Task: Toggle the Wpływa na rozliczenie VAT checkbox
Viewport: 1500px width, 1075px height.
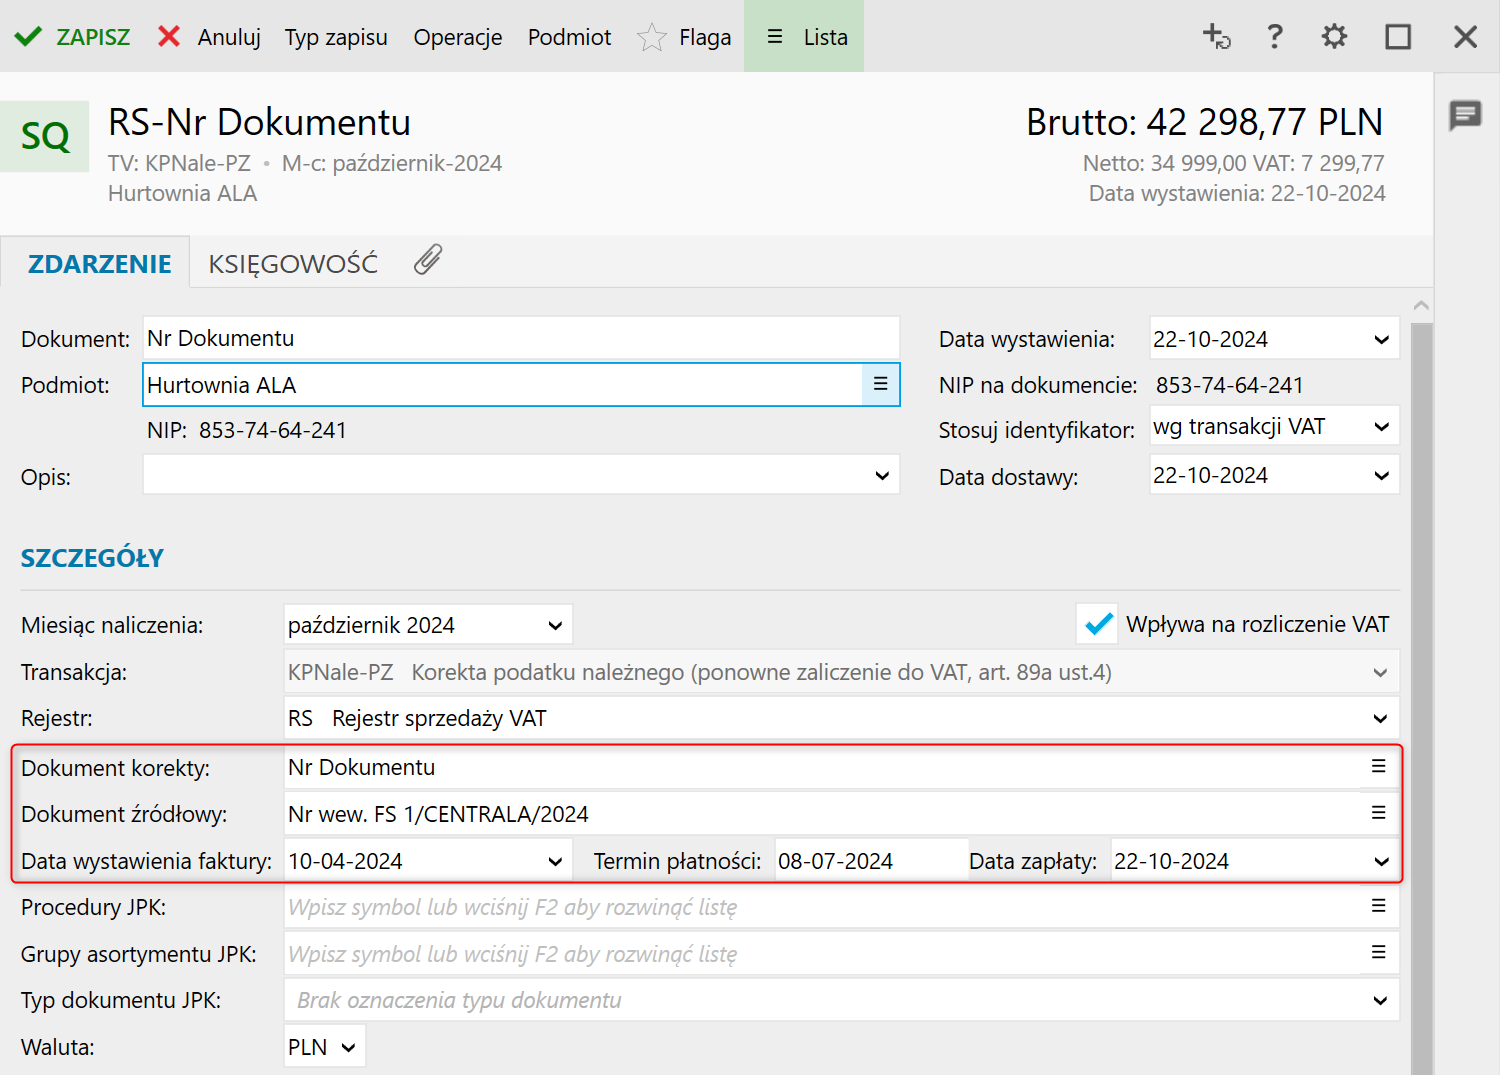Action: click(1098, 624)
